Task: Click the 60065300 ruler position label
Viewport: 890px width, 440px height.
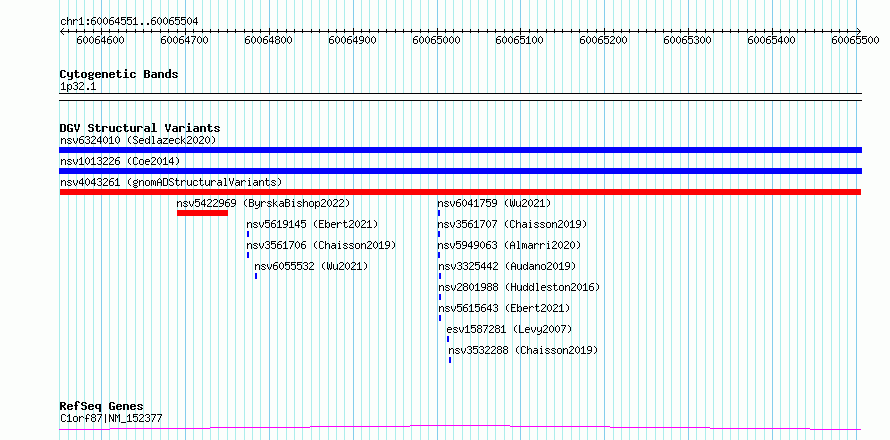Action: (x=687, y=40)
